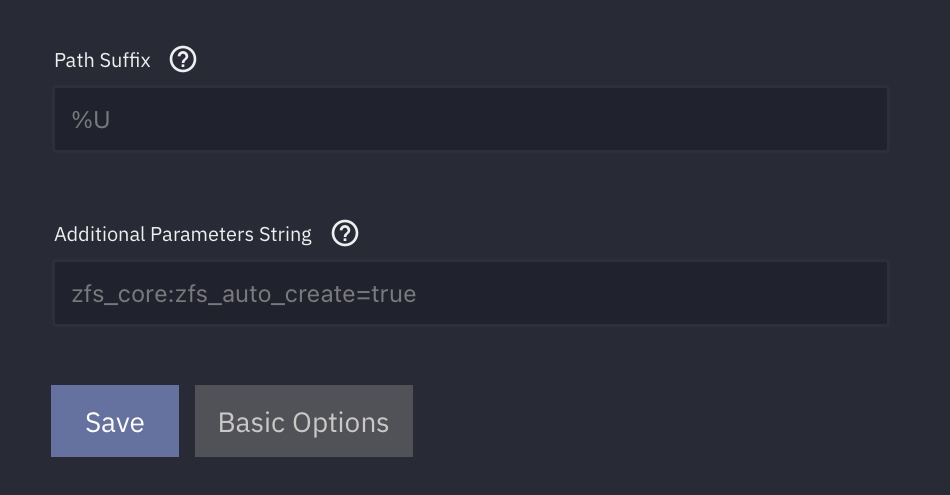This screenshot has width=950, height=495.
Task: Click the Additional Parameters String label
Action: (x=183, y=234)
